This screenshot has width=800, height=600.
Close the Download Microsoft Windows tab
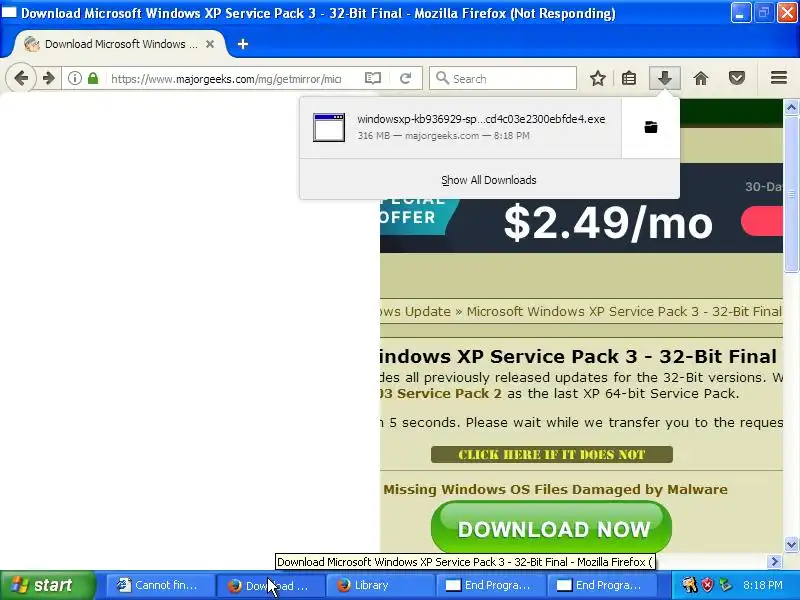(x=210, y=44)
